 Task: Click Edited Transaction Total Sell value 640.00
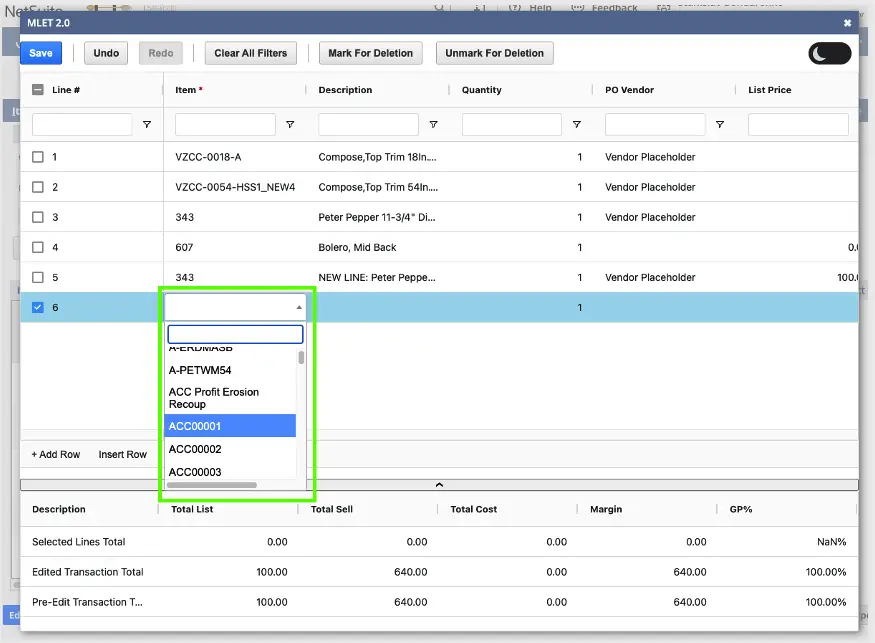[411, 572]
